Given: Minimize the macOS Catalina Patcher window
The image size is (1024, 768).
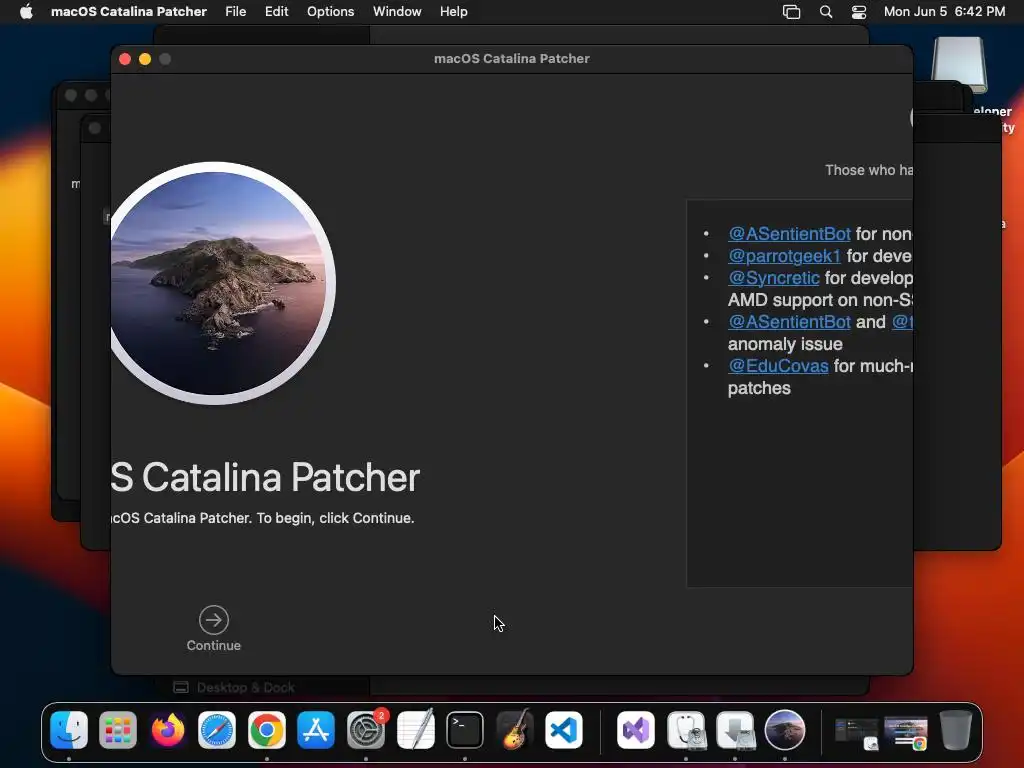Looking at the screenshot, I should click(145, 59).
